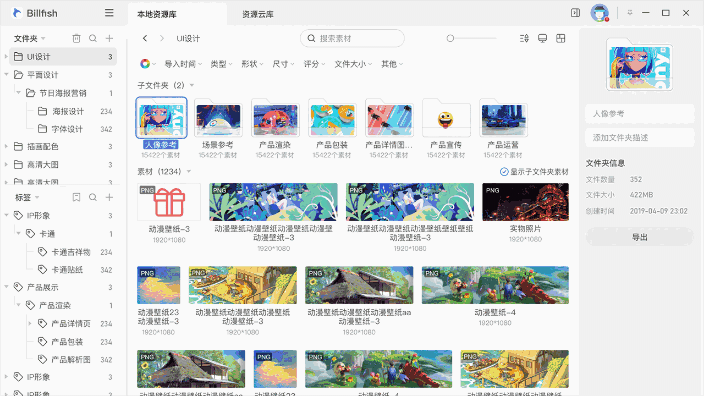Collapse the 卡通 tag group
The width and height of the screenshot is (704, 396).
pyautogui.click(x=18, y=233)
